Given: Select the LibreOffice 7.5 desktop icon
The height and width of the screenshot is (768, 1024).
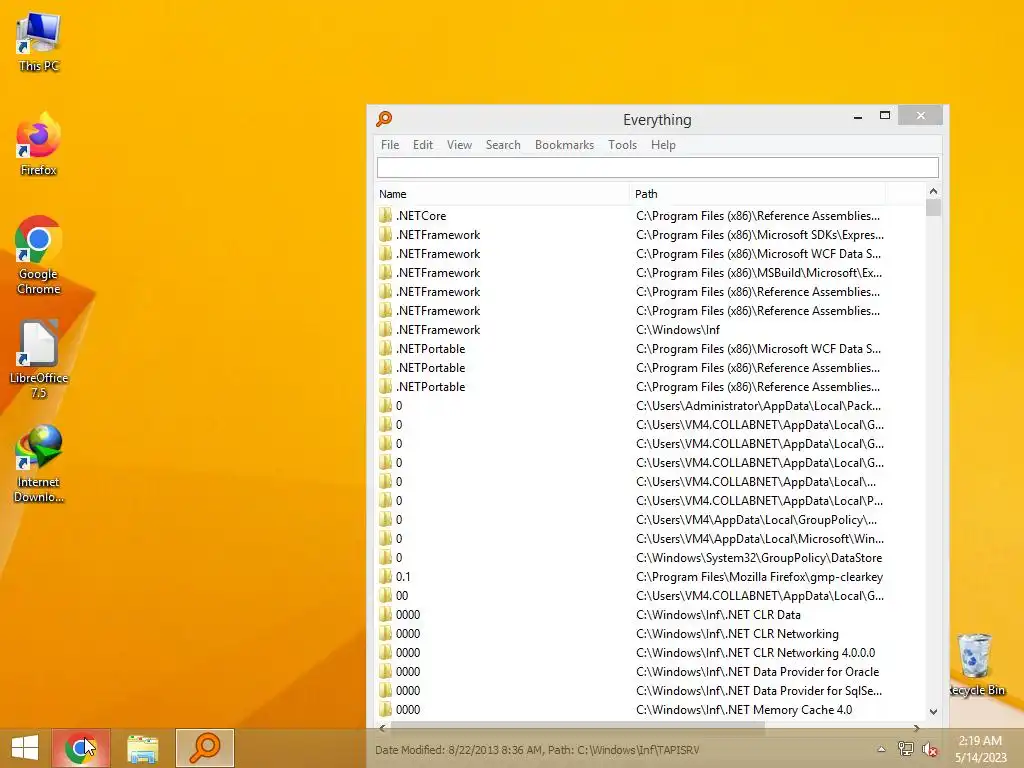Looking at the screenshot, I should tap(39, 359).
